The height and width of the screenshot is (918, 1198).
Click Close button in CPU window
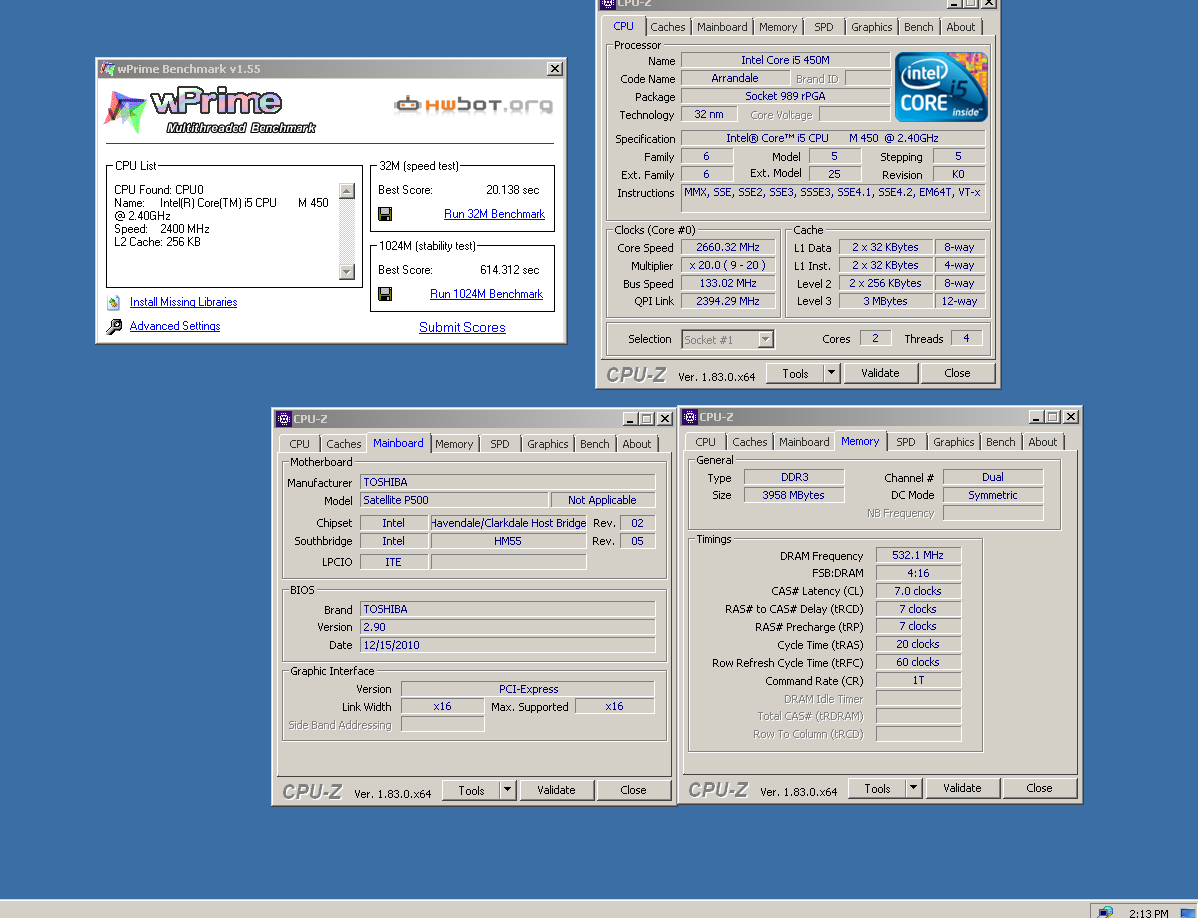click(957, 373)
